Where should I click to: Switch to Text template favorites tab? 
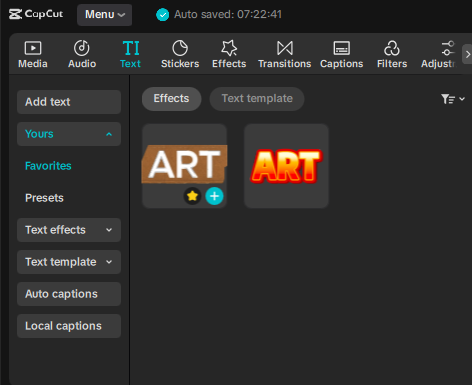257,99
